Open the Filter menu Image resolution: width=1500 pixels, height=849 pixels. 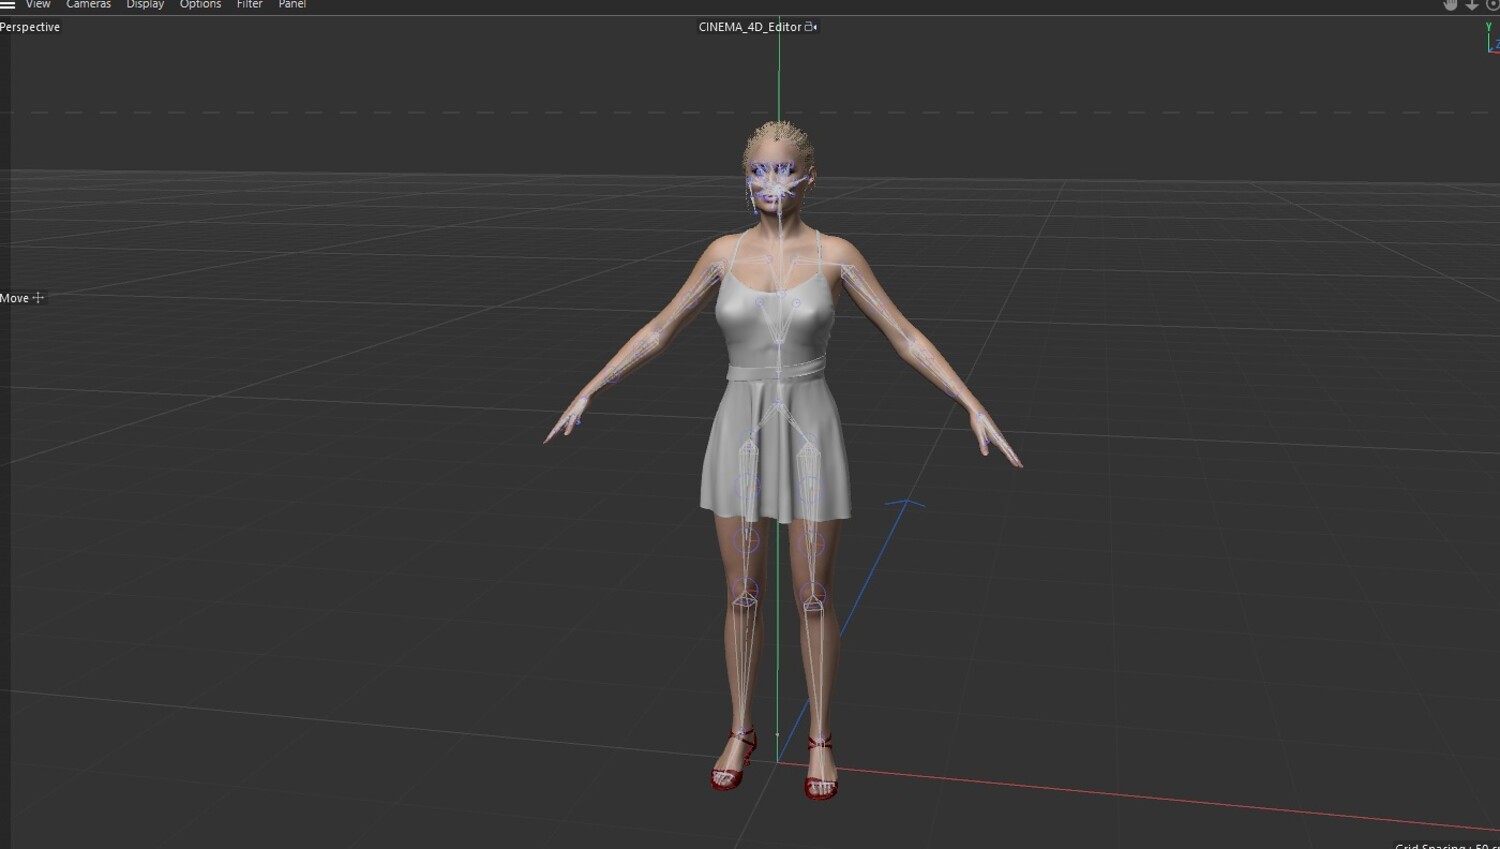tap(249, 4)
